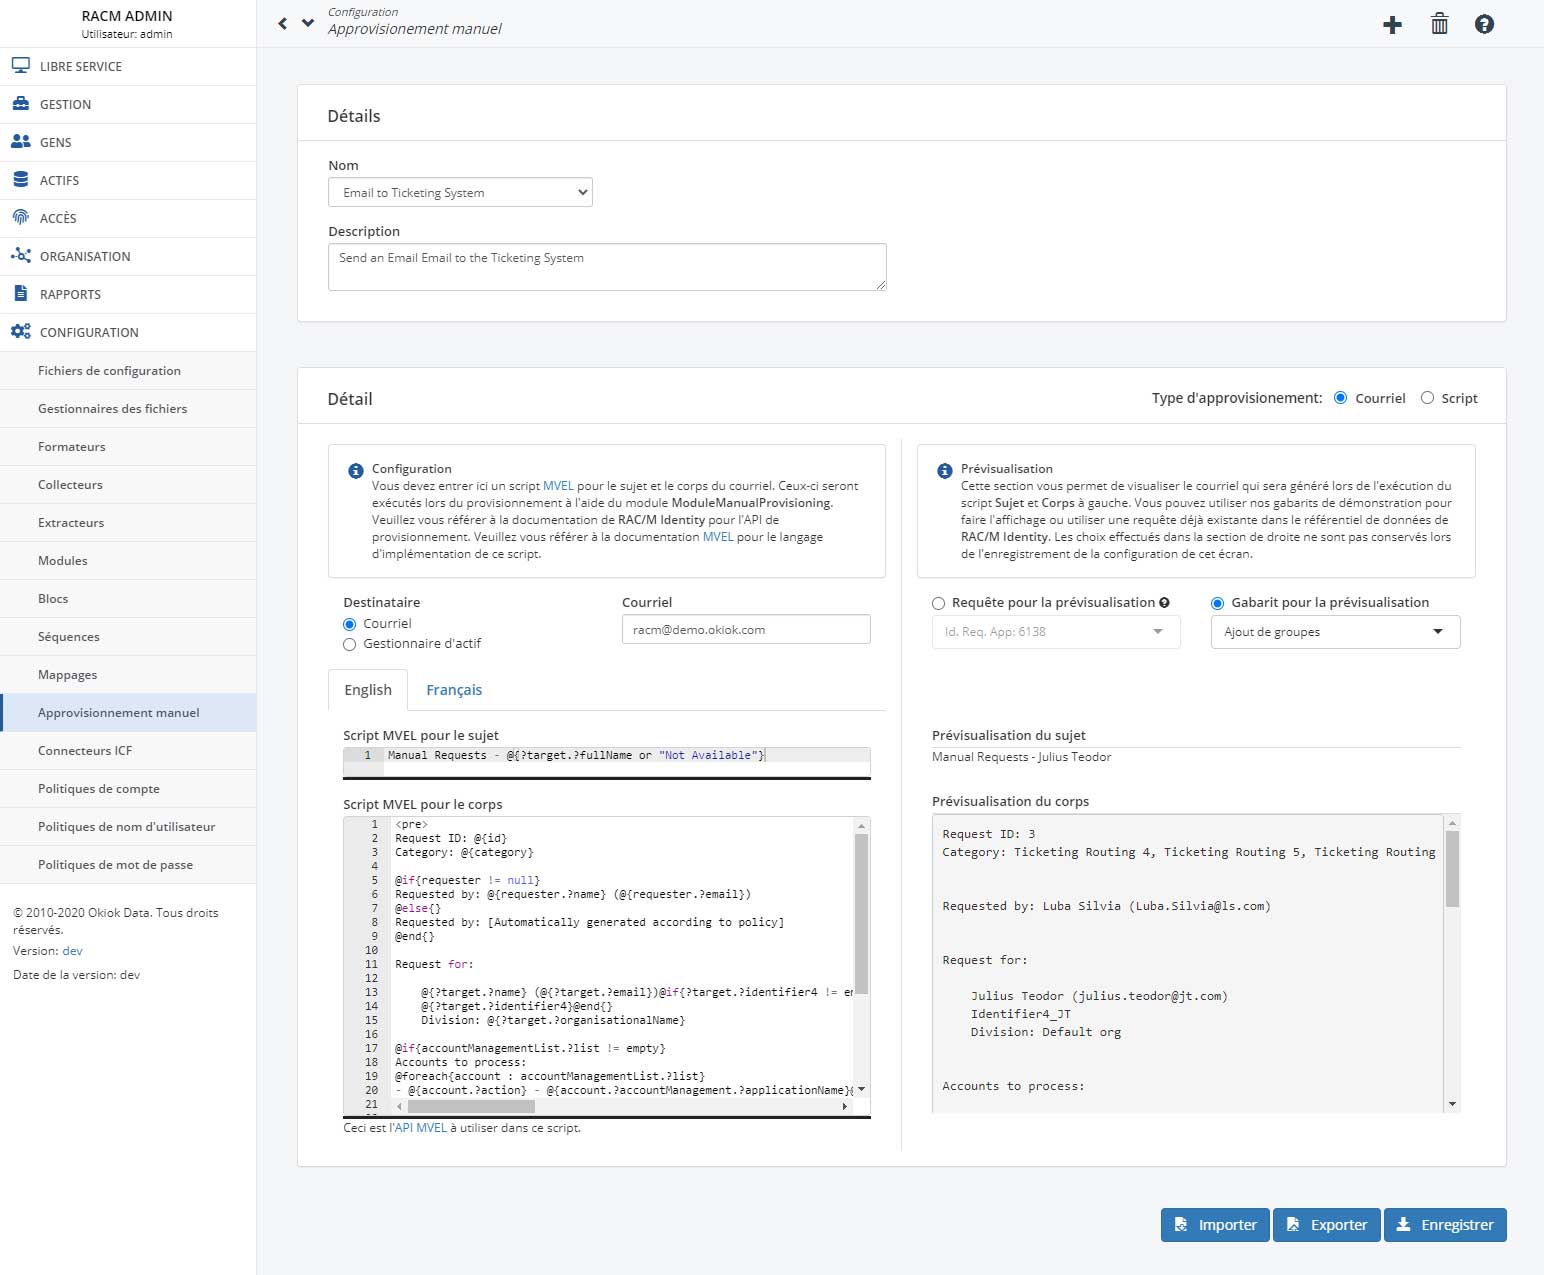Image resolution: width=1544 pixels, height=1275 pixels.
Task: Click help icon beside Requête pour la prévisualisation
Action: [1164, 602]
